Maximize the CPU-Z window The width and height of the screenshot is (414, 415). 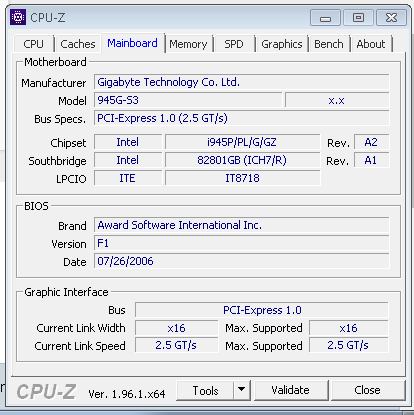[x=358, y=18]
